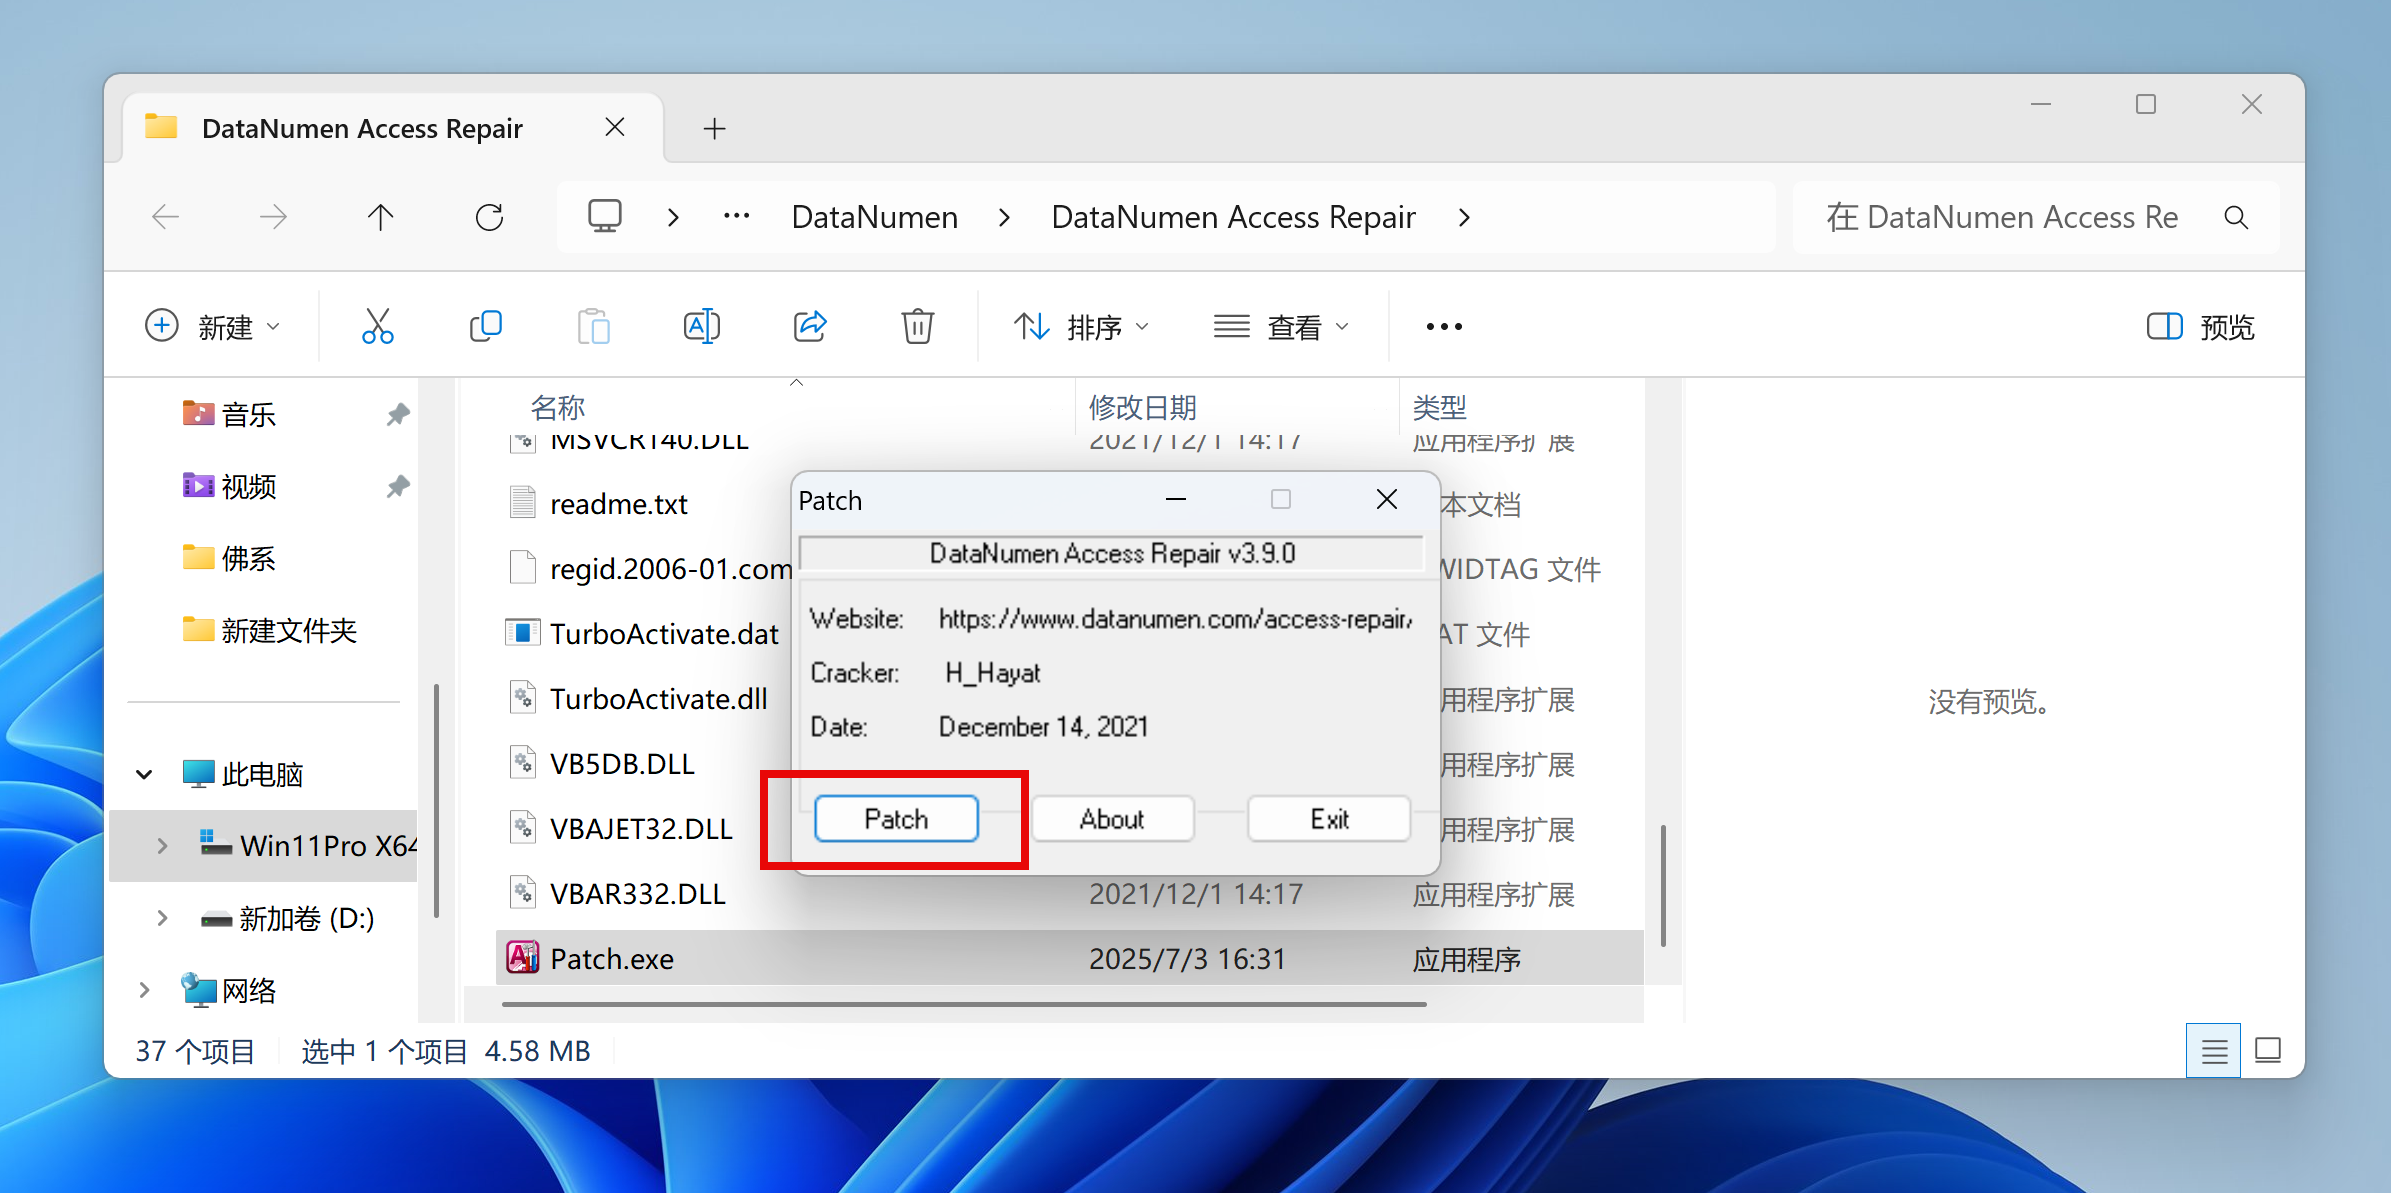The image size is (2391, 1193).
Task: Click the search box in DataNumen folder
Action: click(2001, 217)
